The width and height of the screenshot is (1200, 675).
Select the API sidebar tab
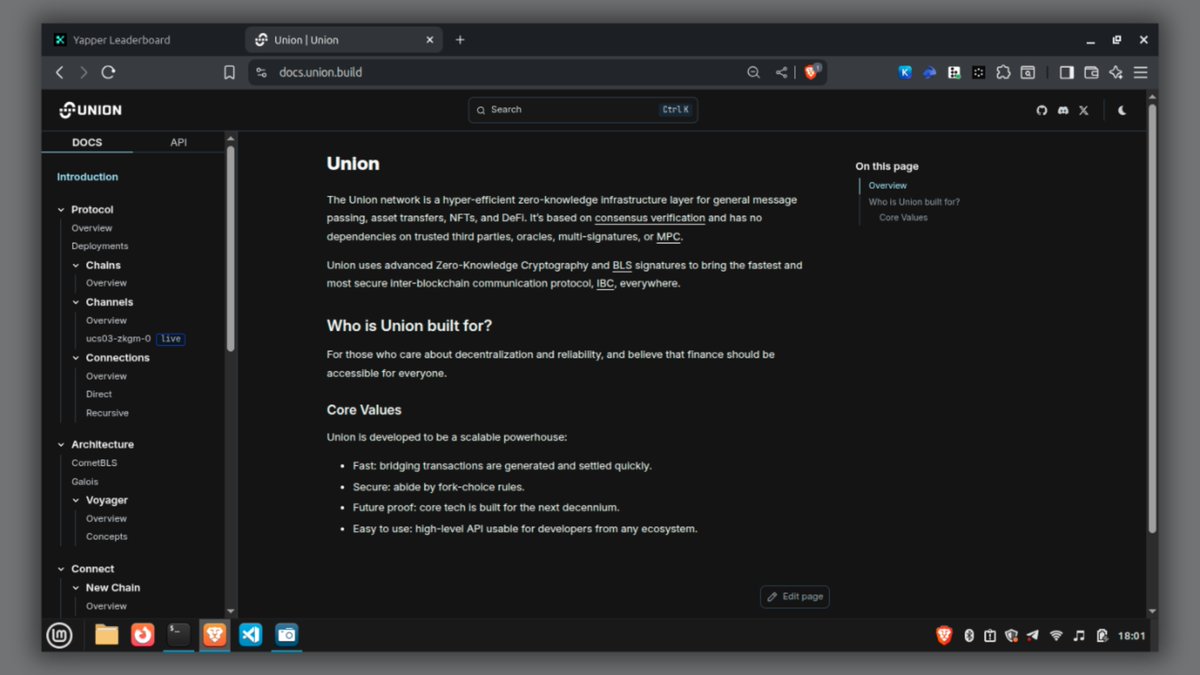point(178,142)
